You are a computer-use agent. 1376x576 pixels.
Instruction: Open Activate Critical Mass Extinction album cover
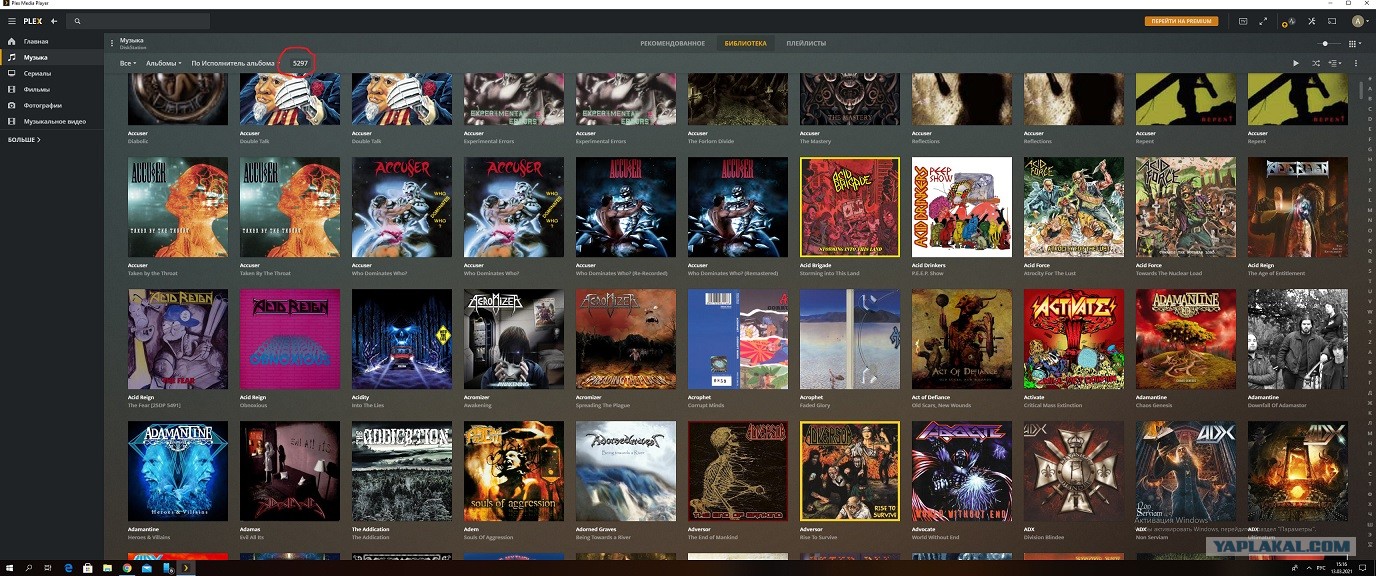coord(1073,339)
